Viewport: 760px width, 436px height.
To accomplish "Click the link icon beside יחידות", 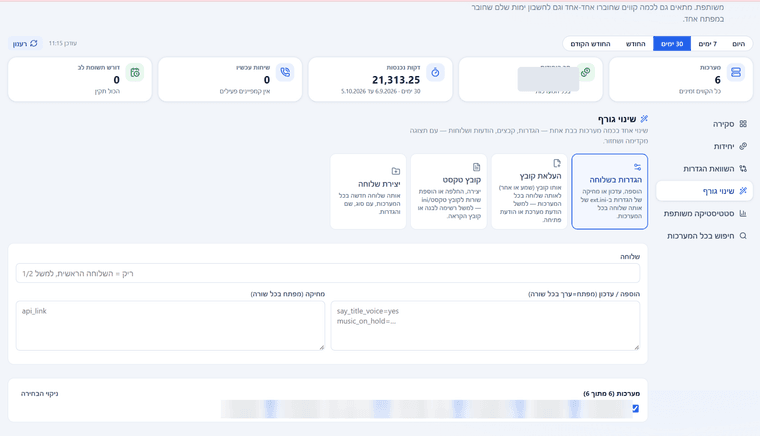I will (743, 146).
